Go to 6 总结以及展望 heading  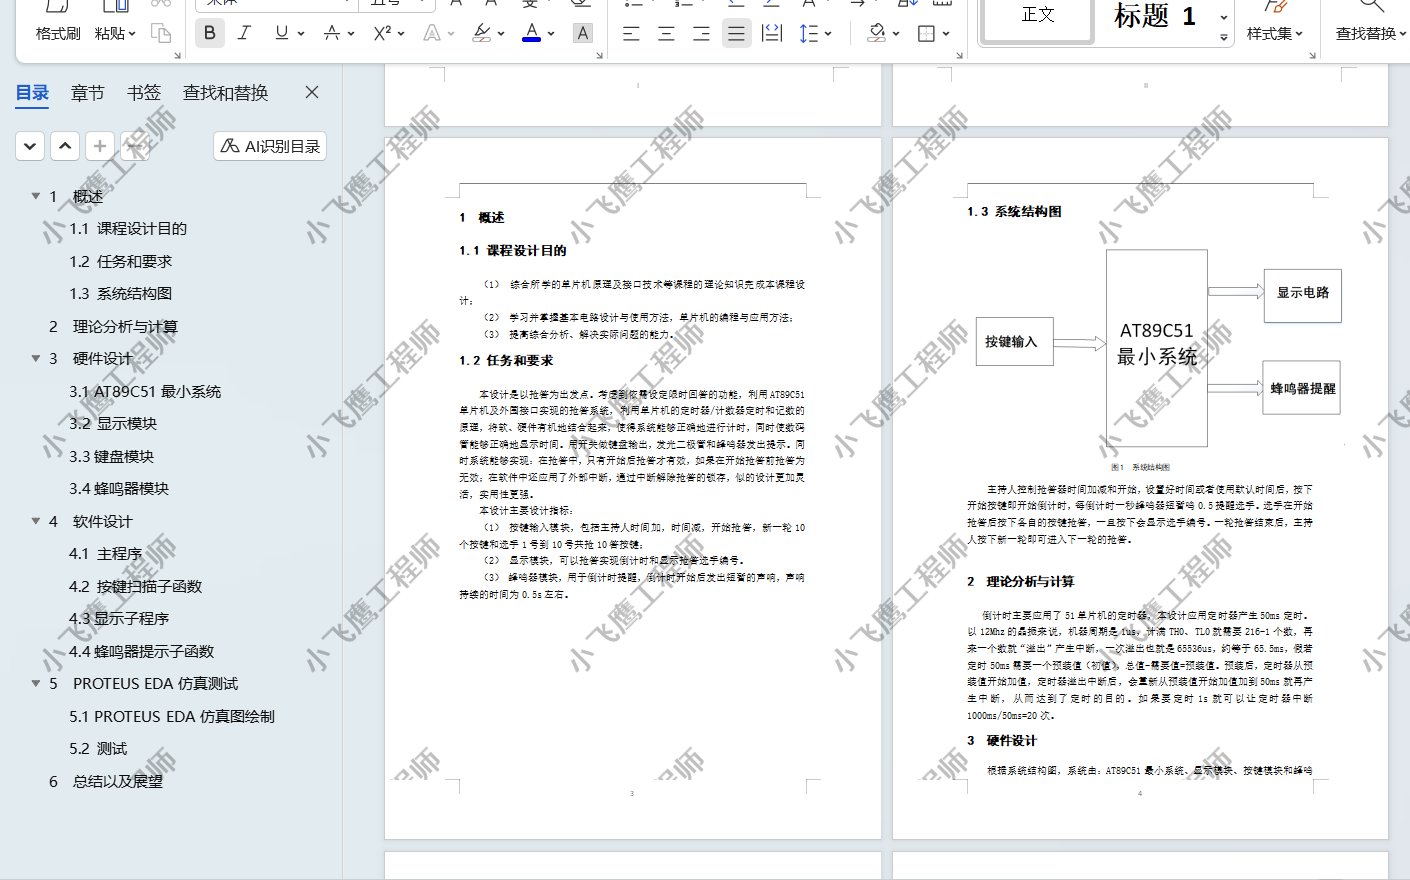(x=106, y=781)
